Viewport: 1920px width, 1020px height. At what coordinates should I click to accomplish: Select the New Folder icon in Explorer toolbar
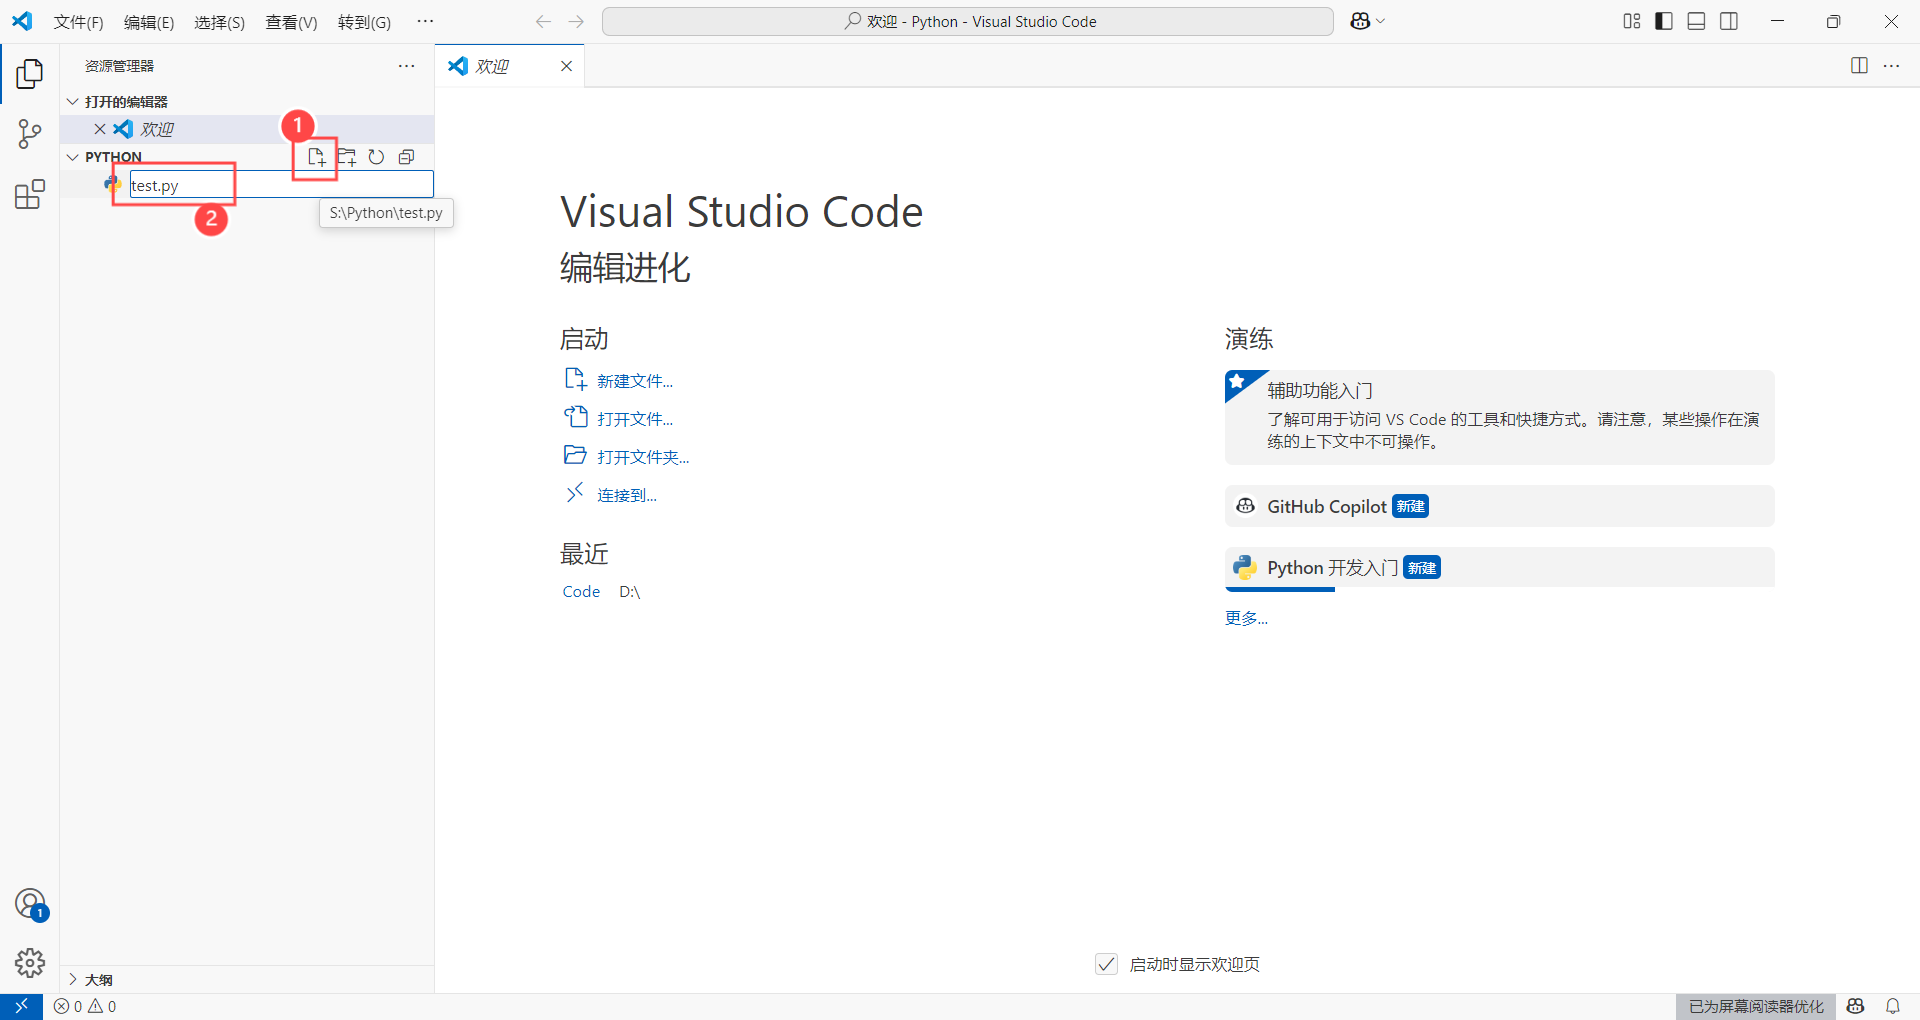tap(346, 157)
